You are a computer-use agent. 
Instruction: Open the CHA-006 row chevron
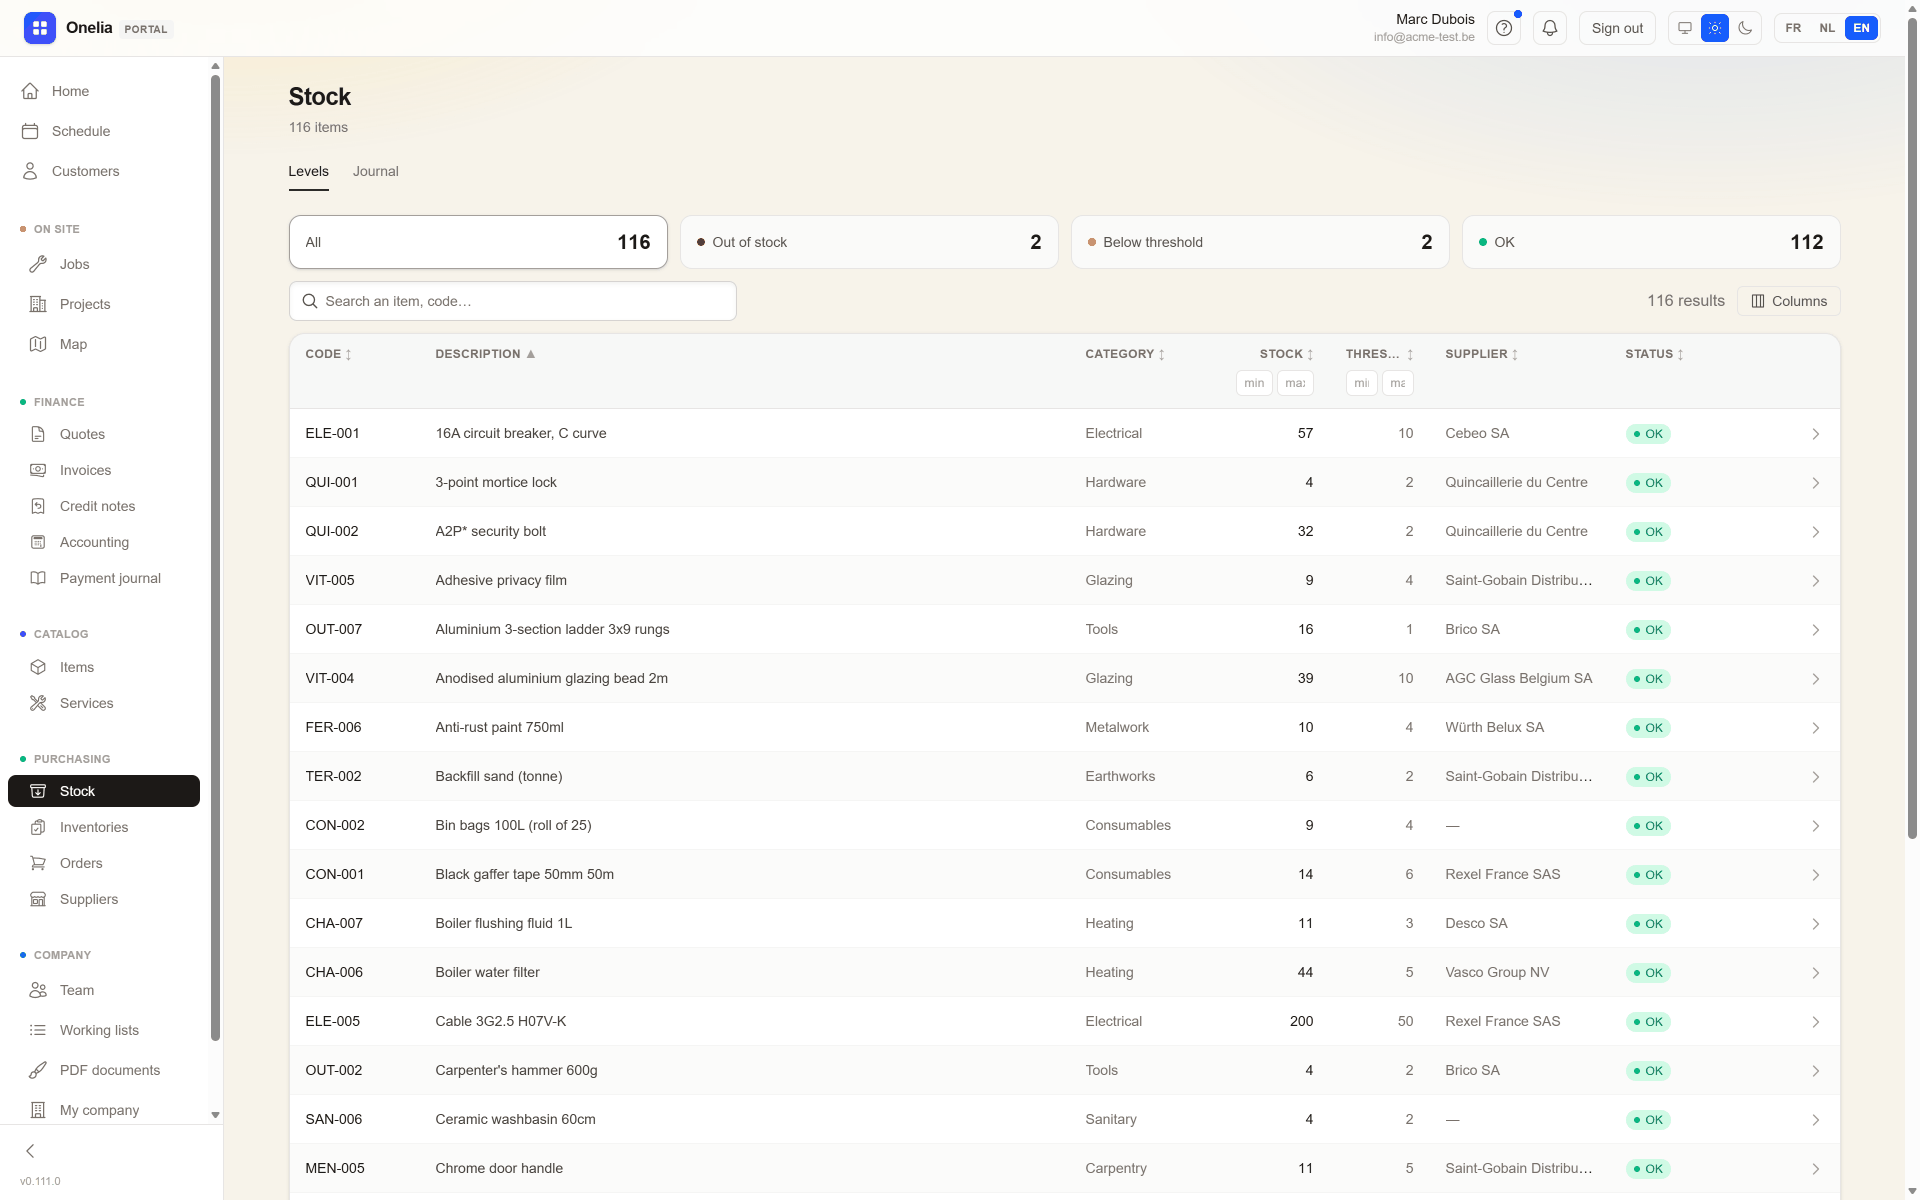coord(1815,973)
